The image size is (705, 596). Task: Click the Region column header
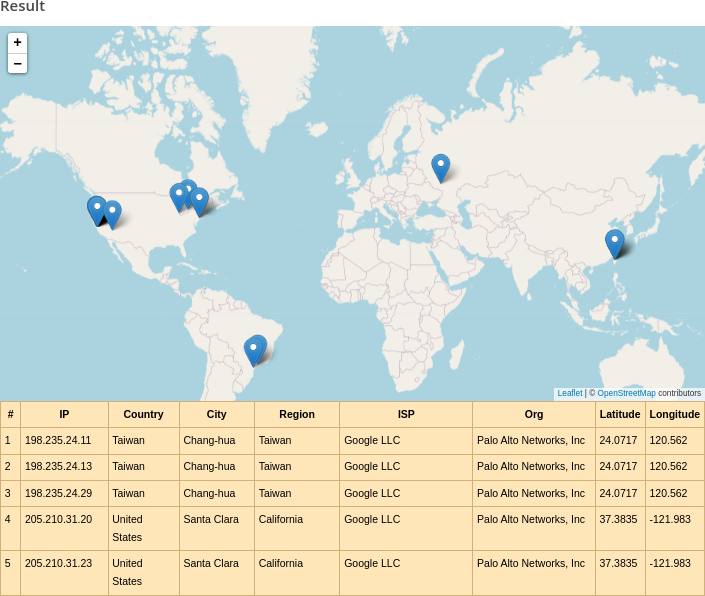click(297, 414)
